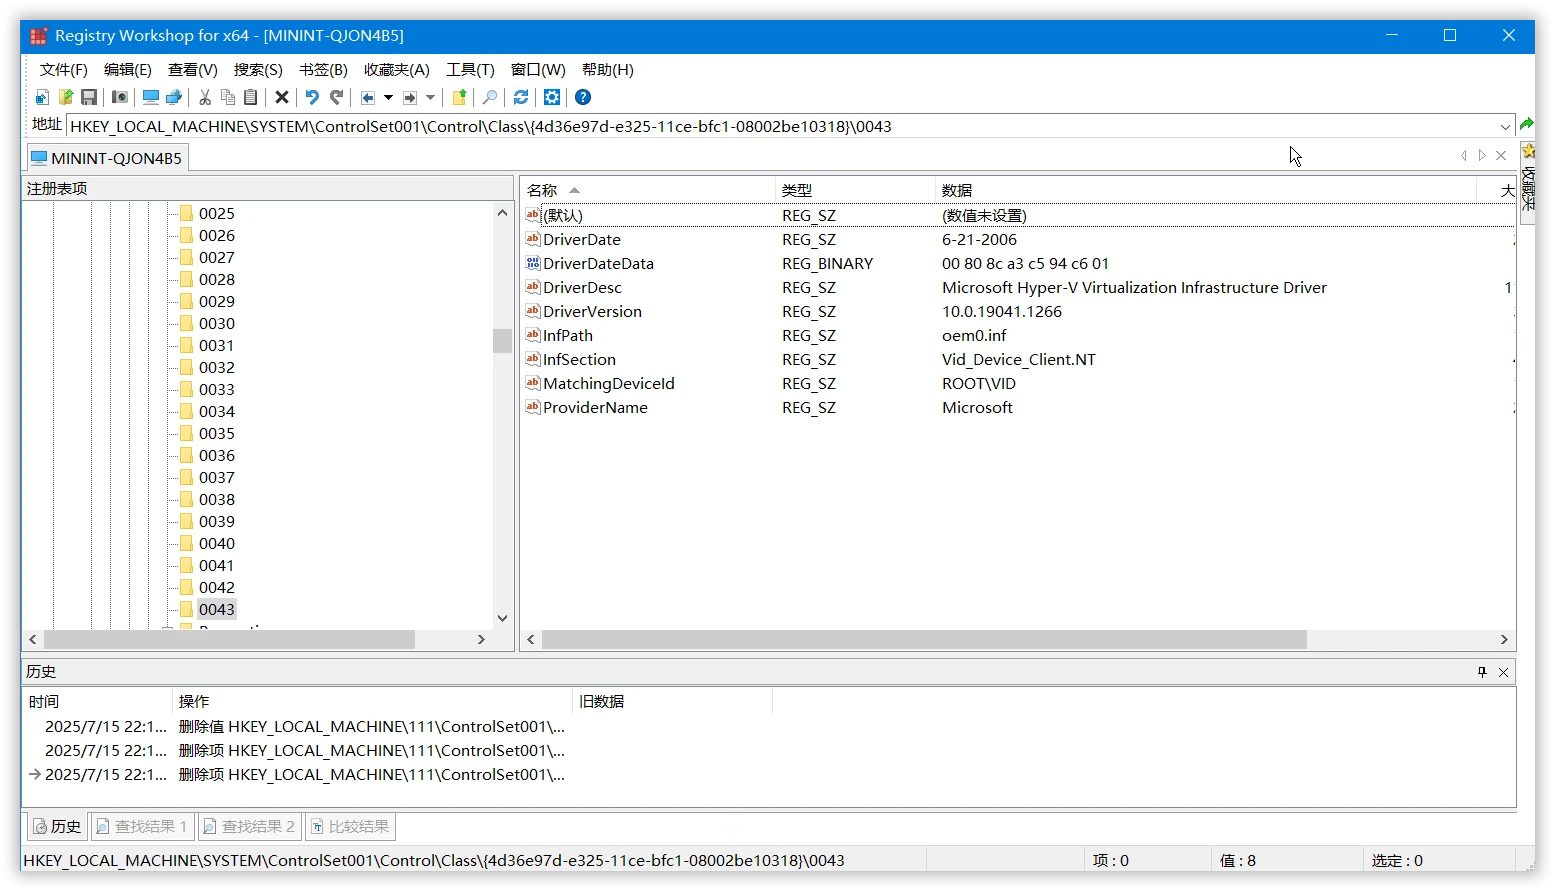
Task: Click the copy toolbar icon
Action: pos(228,97)
